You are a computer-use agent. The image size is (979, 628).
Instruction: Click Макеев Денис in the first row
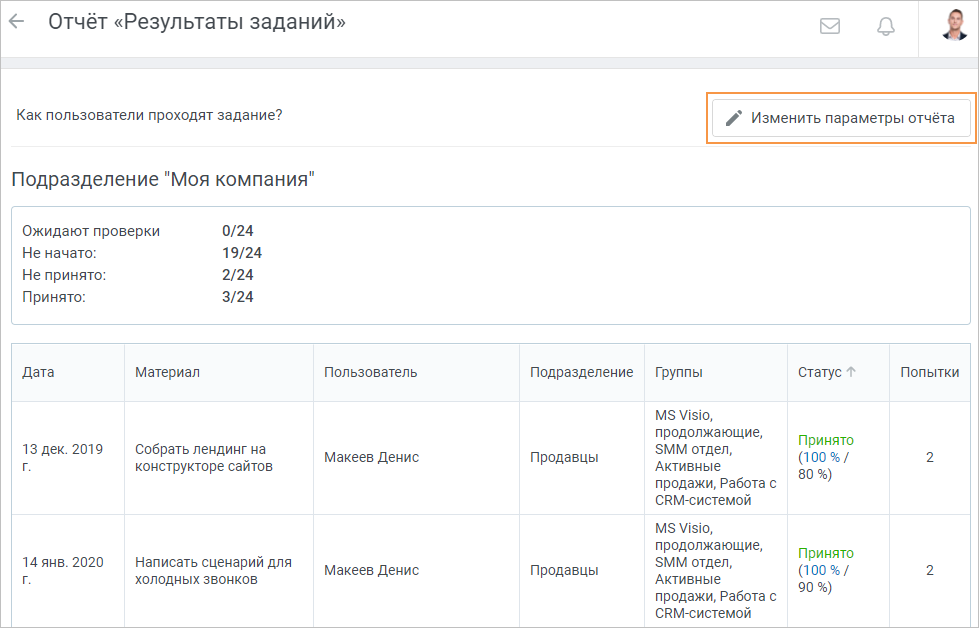click(371, 457)
